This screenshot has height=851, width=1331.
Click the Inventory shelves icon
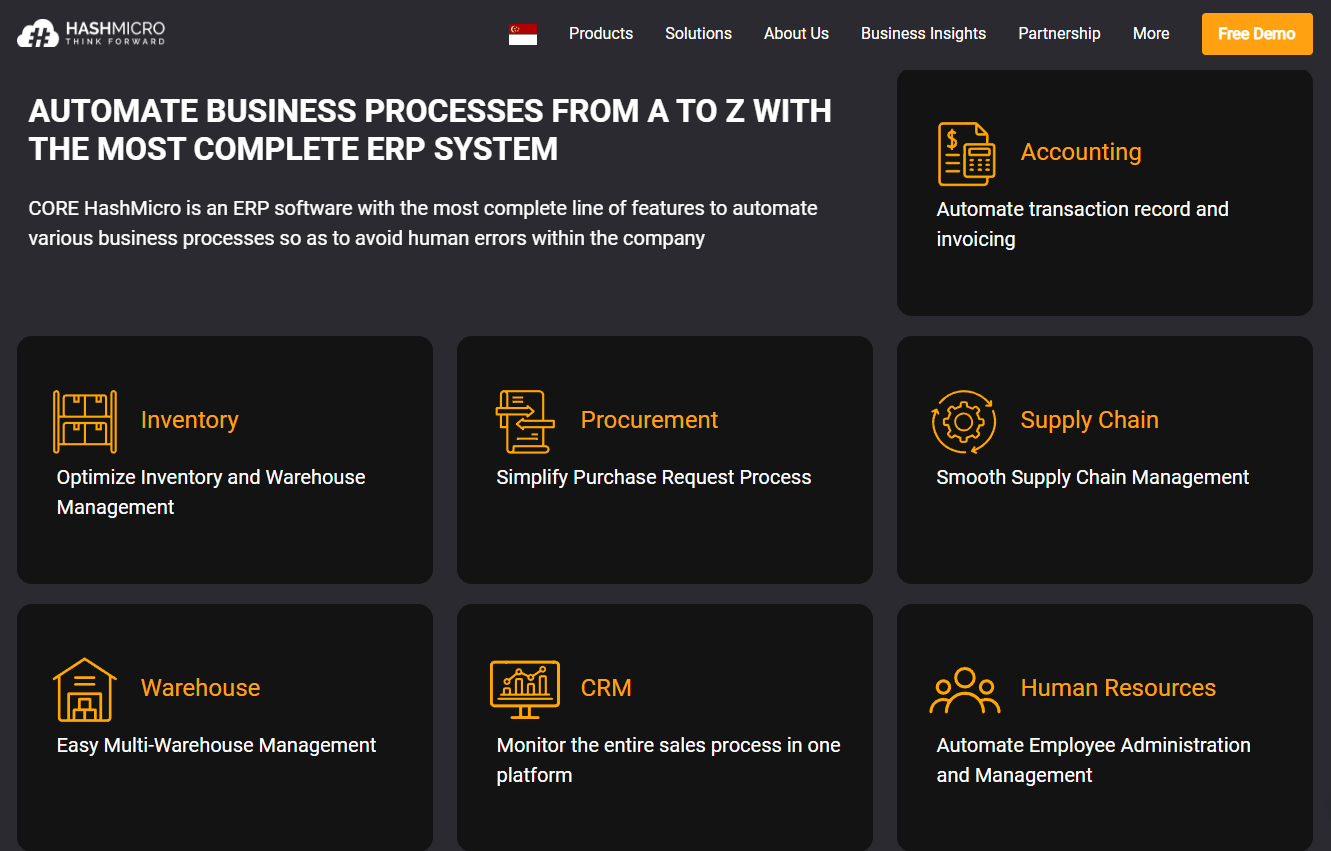click(85, 422)
